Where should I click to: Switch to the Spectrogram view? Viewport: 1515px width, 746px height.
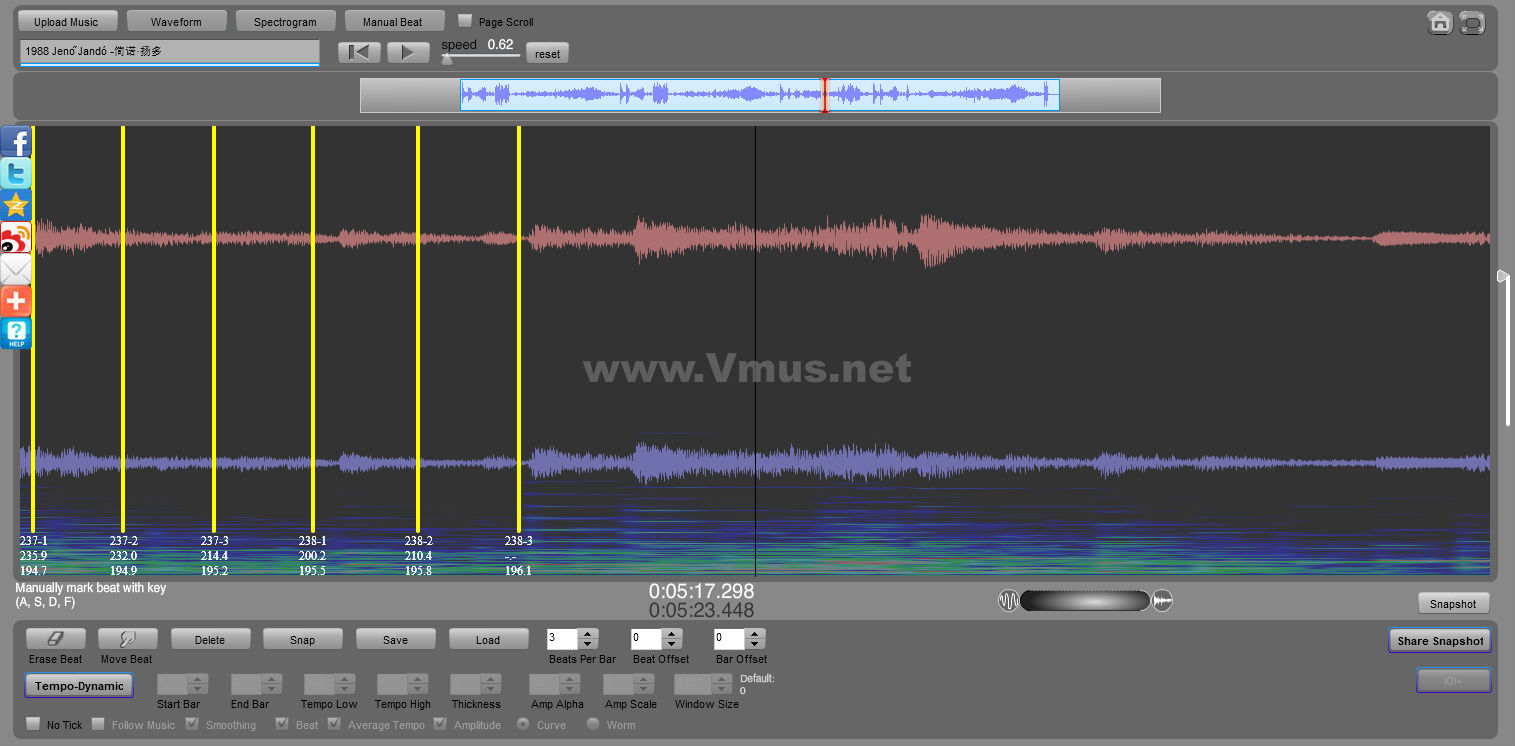[x=285, y=21]
